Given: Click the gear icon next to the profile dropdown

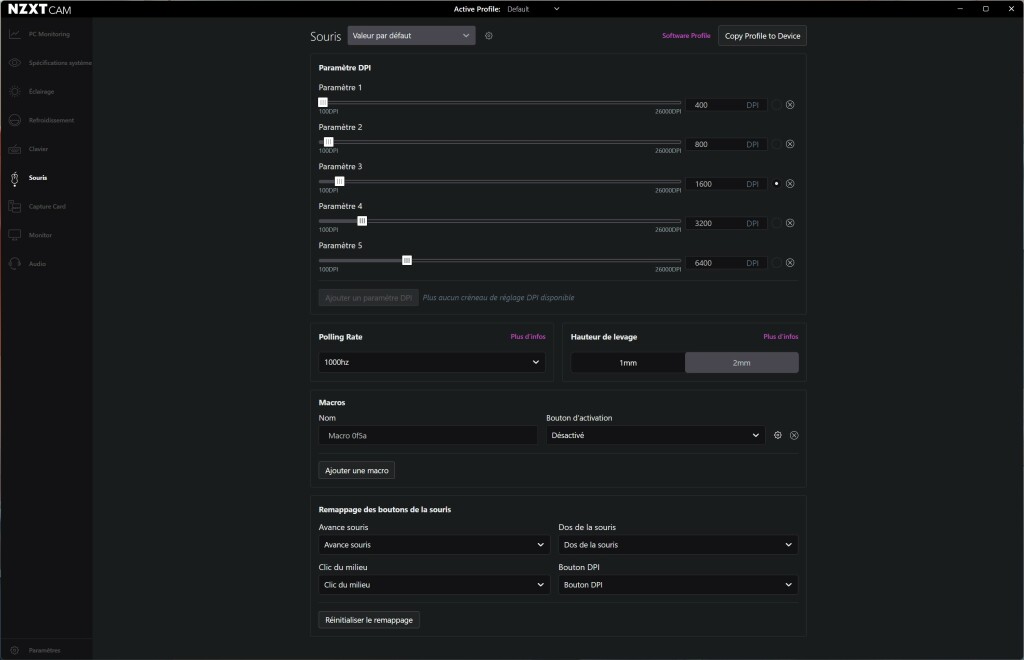Looking at the screenshot, I should coord(488,35).
